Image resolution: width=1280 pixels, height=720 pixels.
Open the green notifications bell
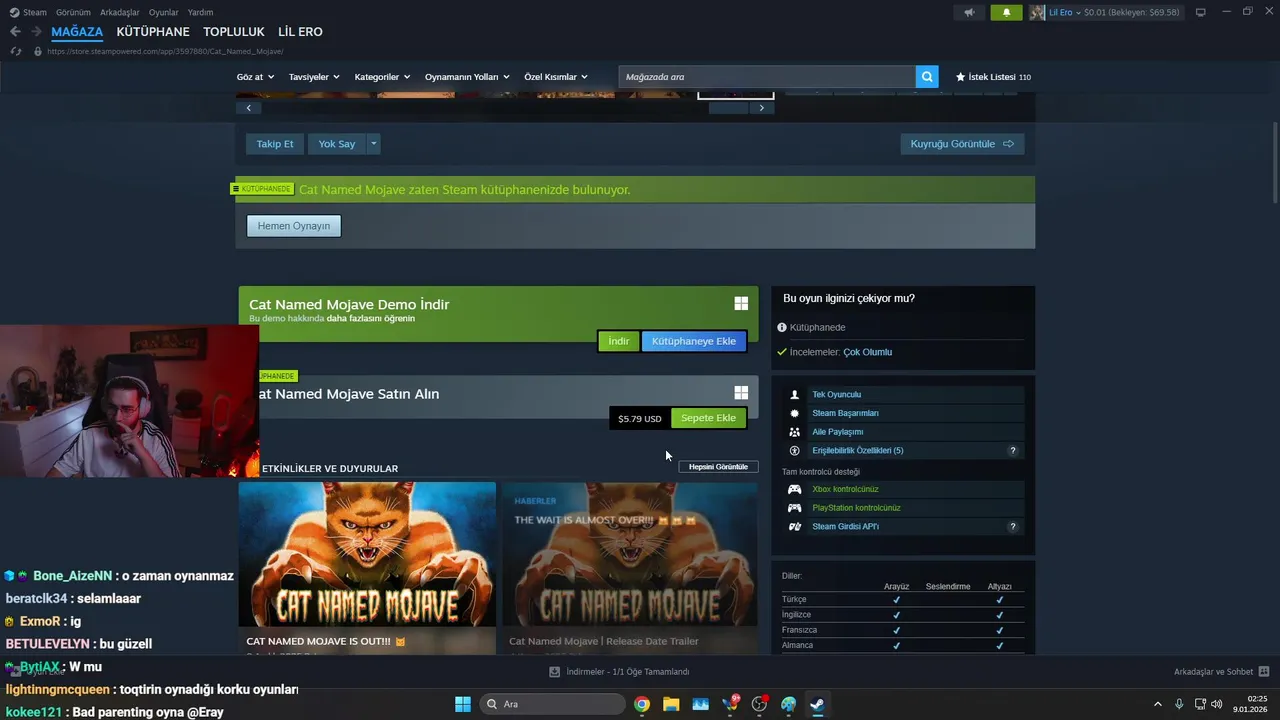click(x=1006, y=12)
